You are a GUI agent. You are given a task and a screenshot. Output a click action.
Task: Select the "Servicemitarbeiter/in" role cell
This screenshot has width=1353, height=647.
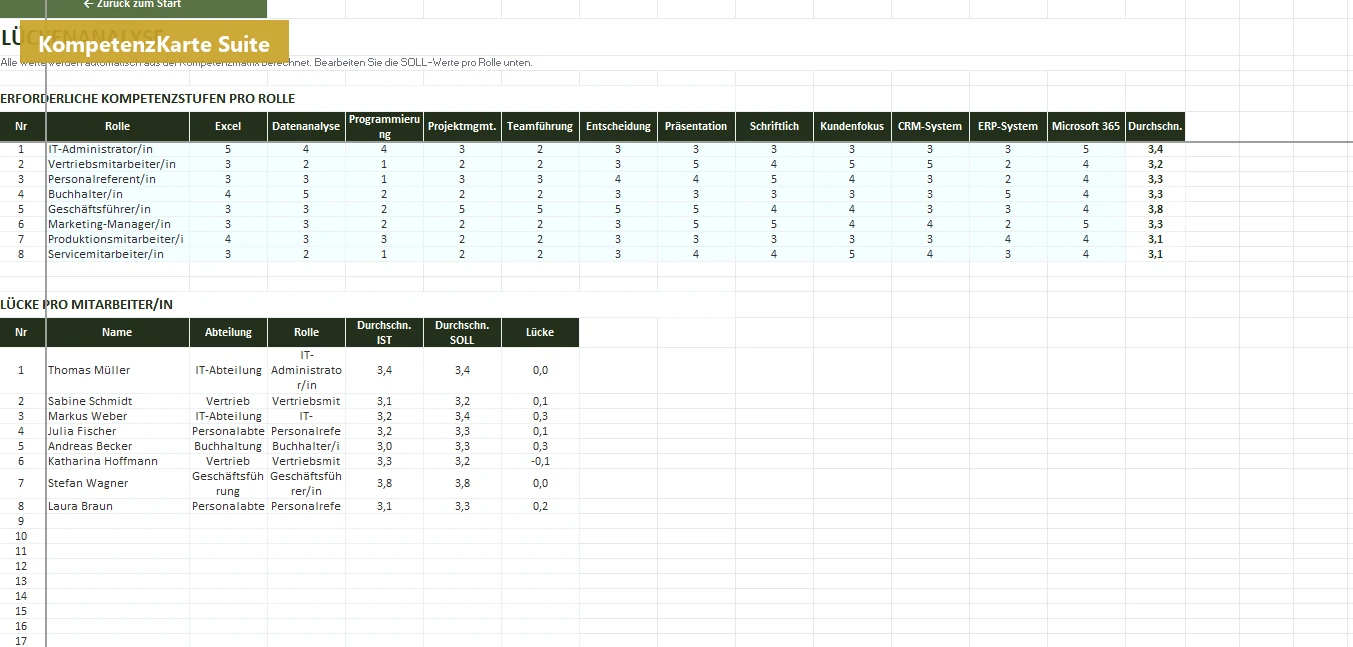click(x=118, y=254)
